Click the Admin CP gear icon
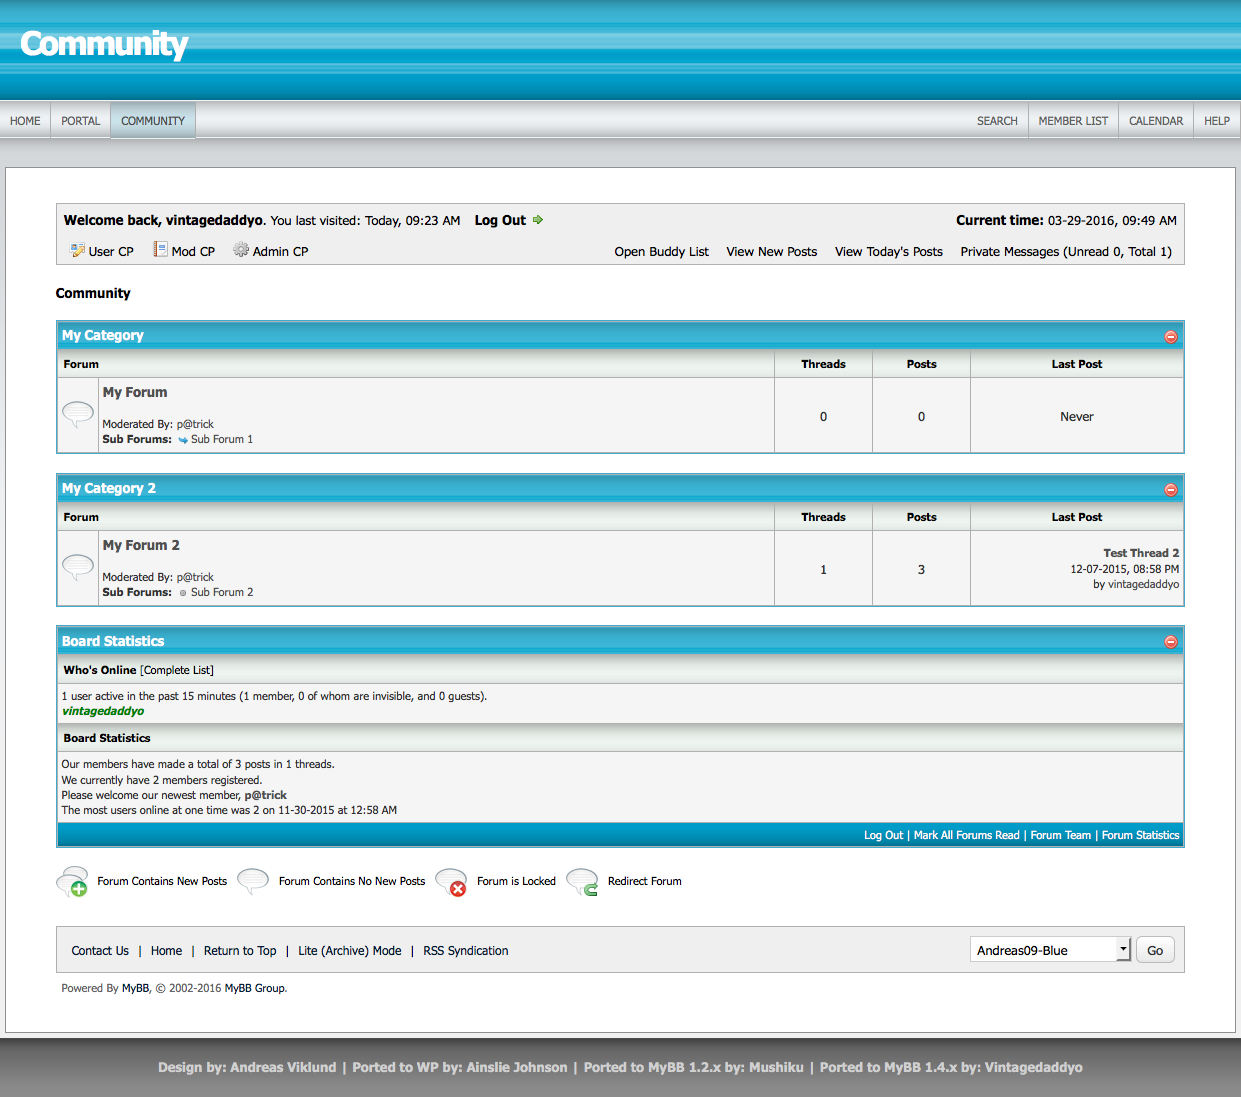1241x1097 pixels. (x=241, y=249)
